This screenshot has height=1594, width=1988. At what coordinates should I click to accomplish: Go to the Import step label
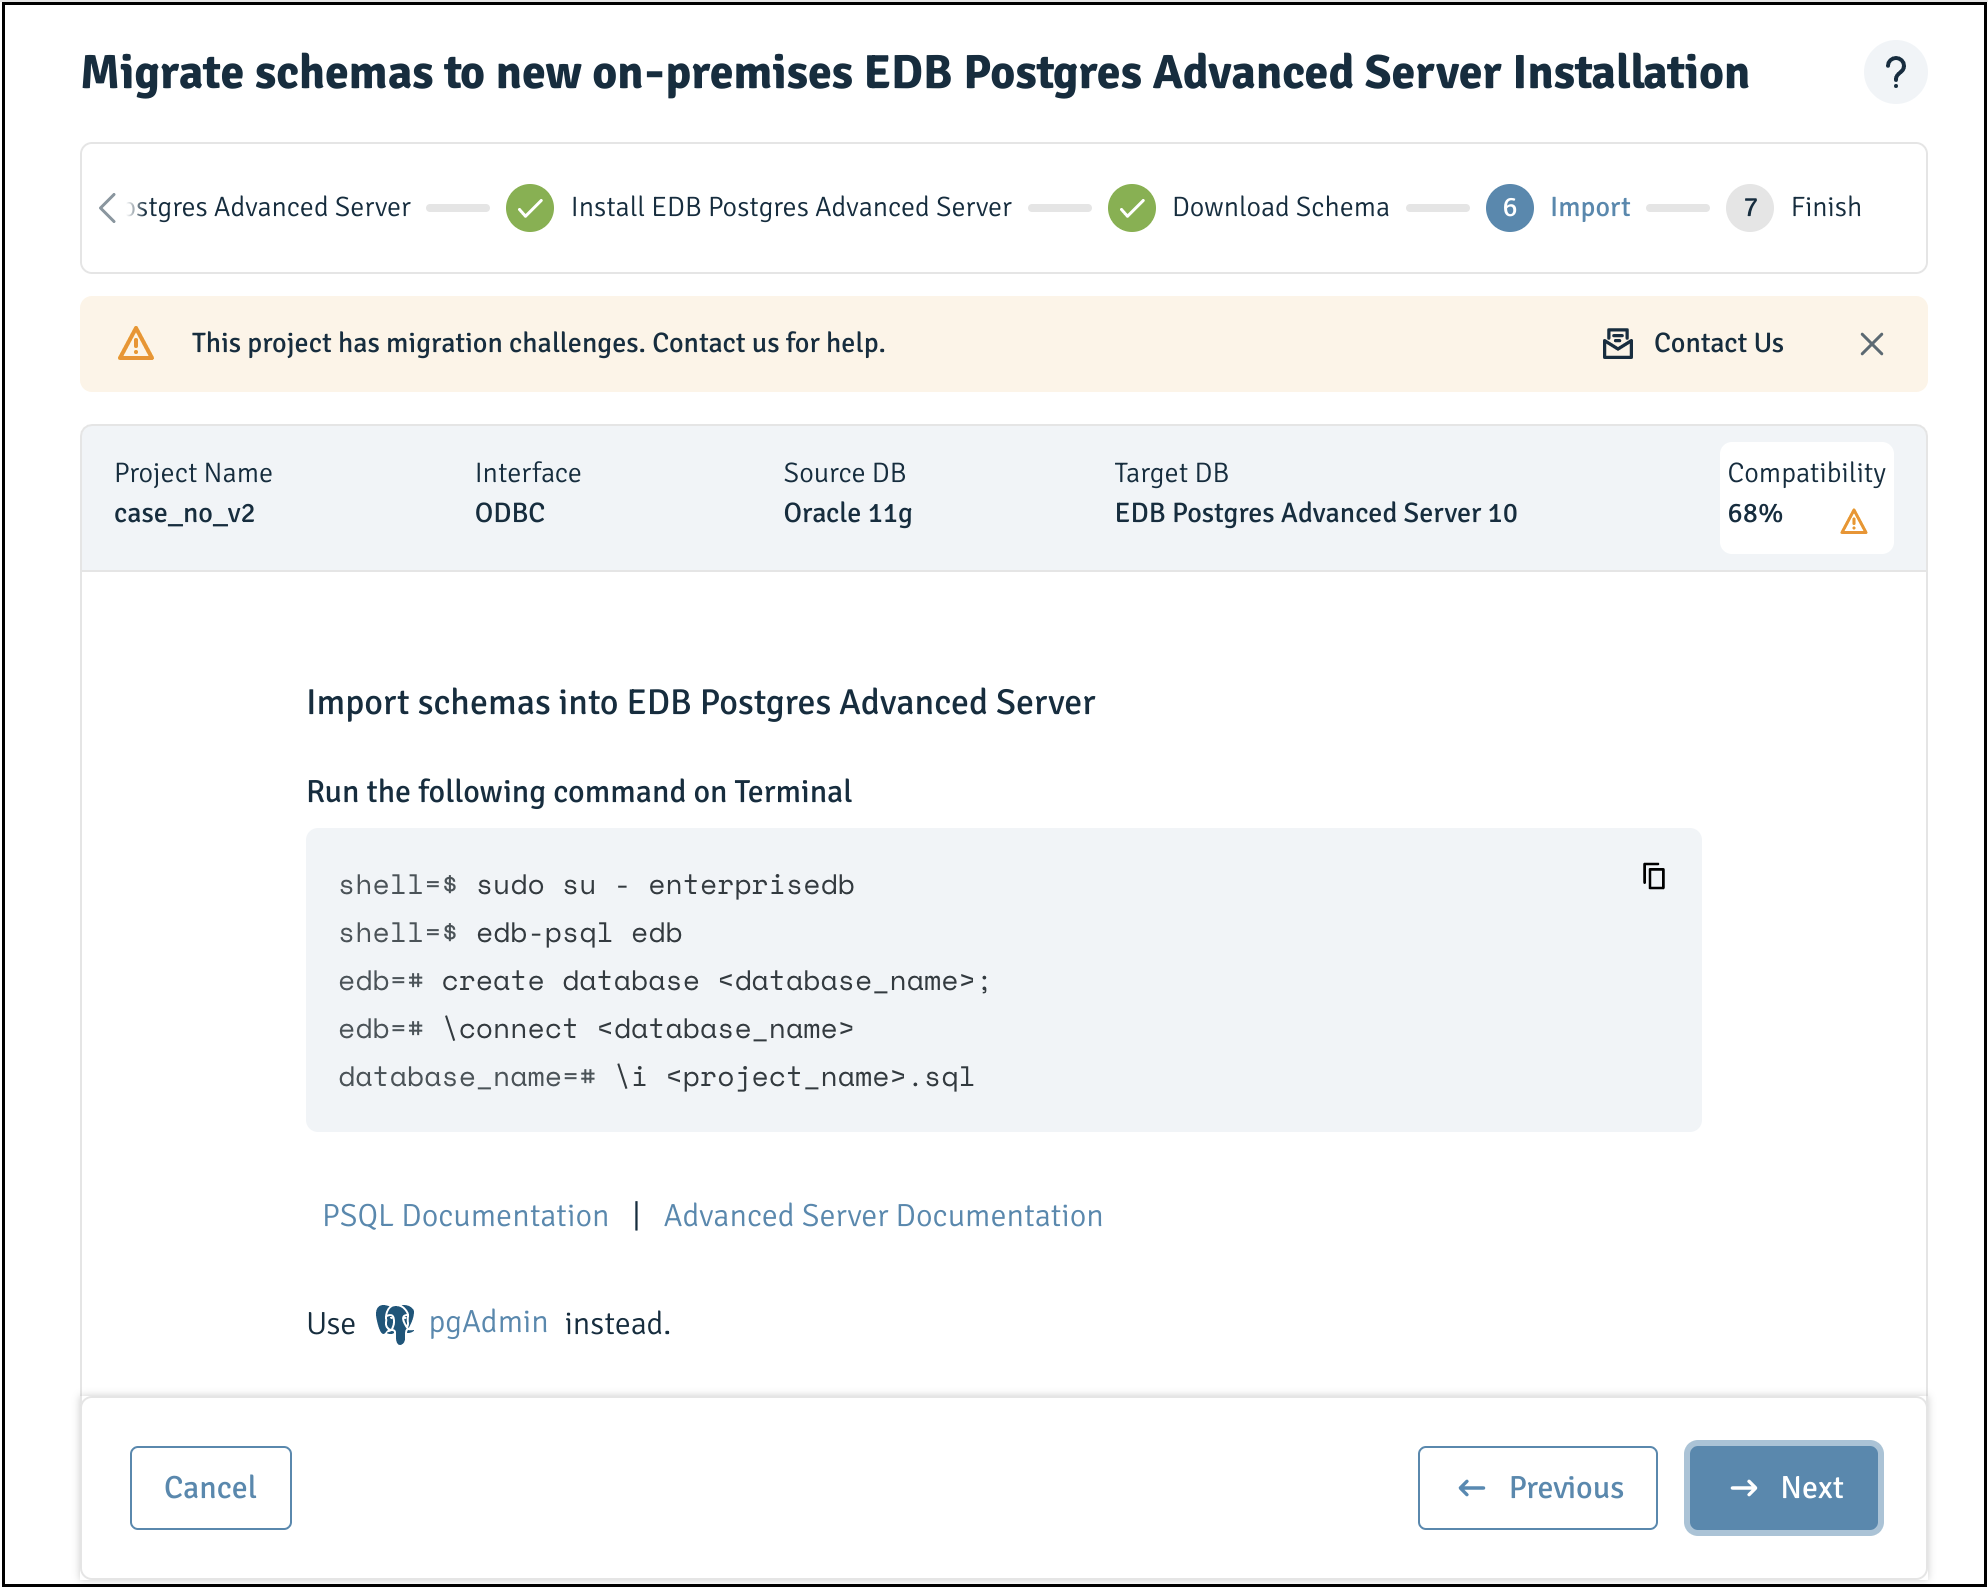pyautogui.click(x=1589, y=207)
